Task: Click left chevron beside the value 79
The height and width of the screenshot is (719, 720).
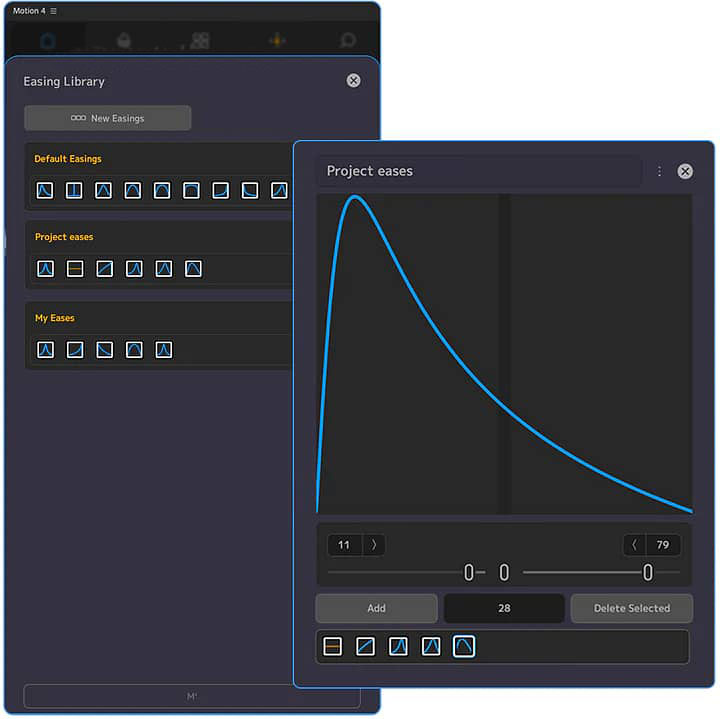Action: (x=634, y=545)
